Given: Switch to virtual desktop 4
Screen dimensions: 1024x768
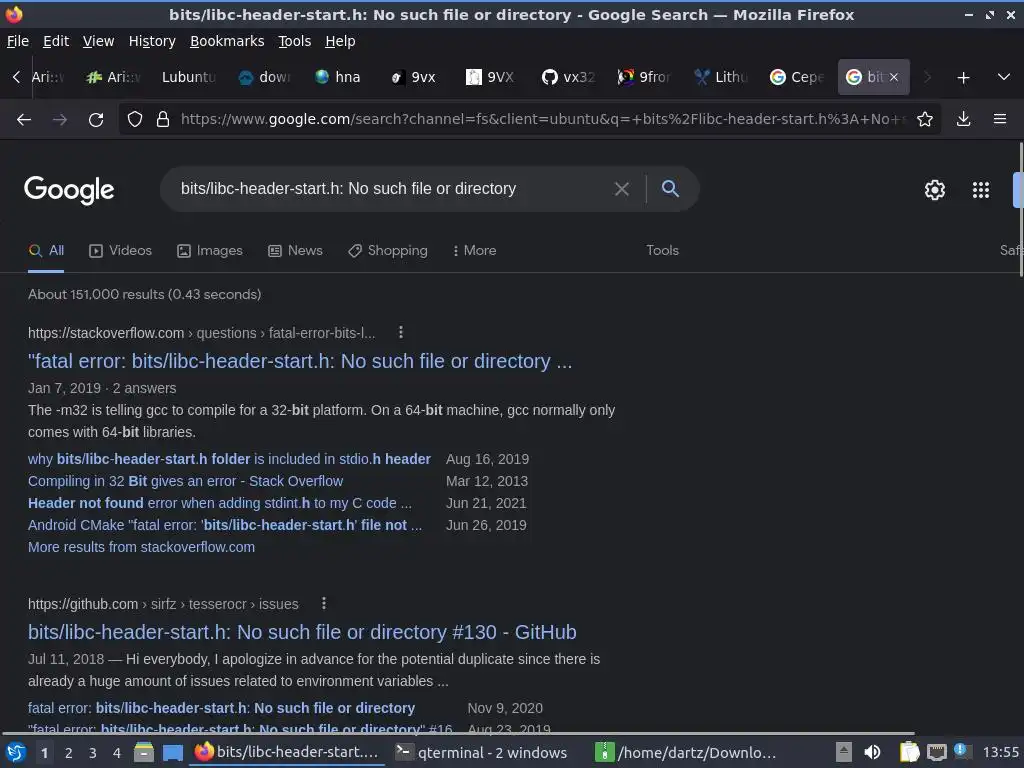Looking at the screenshot, I should tap(117, 753).
